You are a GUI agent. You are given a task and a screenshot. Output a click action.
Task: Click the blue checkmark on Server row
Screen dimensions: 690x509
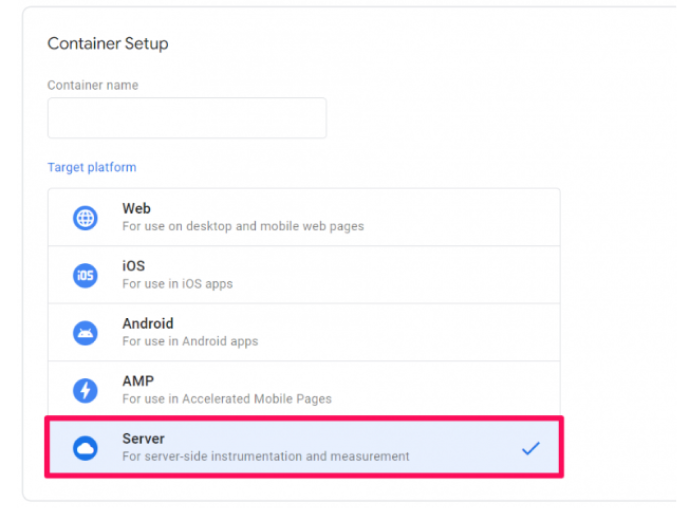[531, 448]
